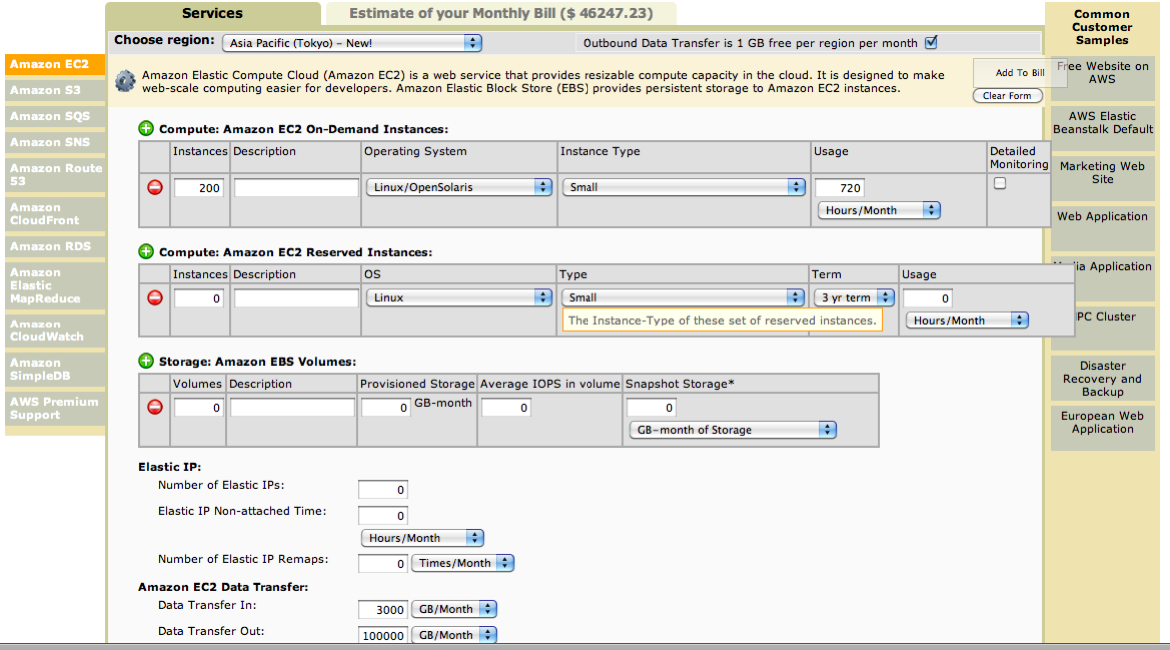Click Reserved Instances count field
The height and width of the screenshot is (650, 1170).
[198, 299]
